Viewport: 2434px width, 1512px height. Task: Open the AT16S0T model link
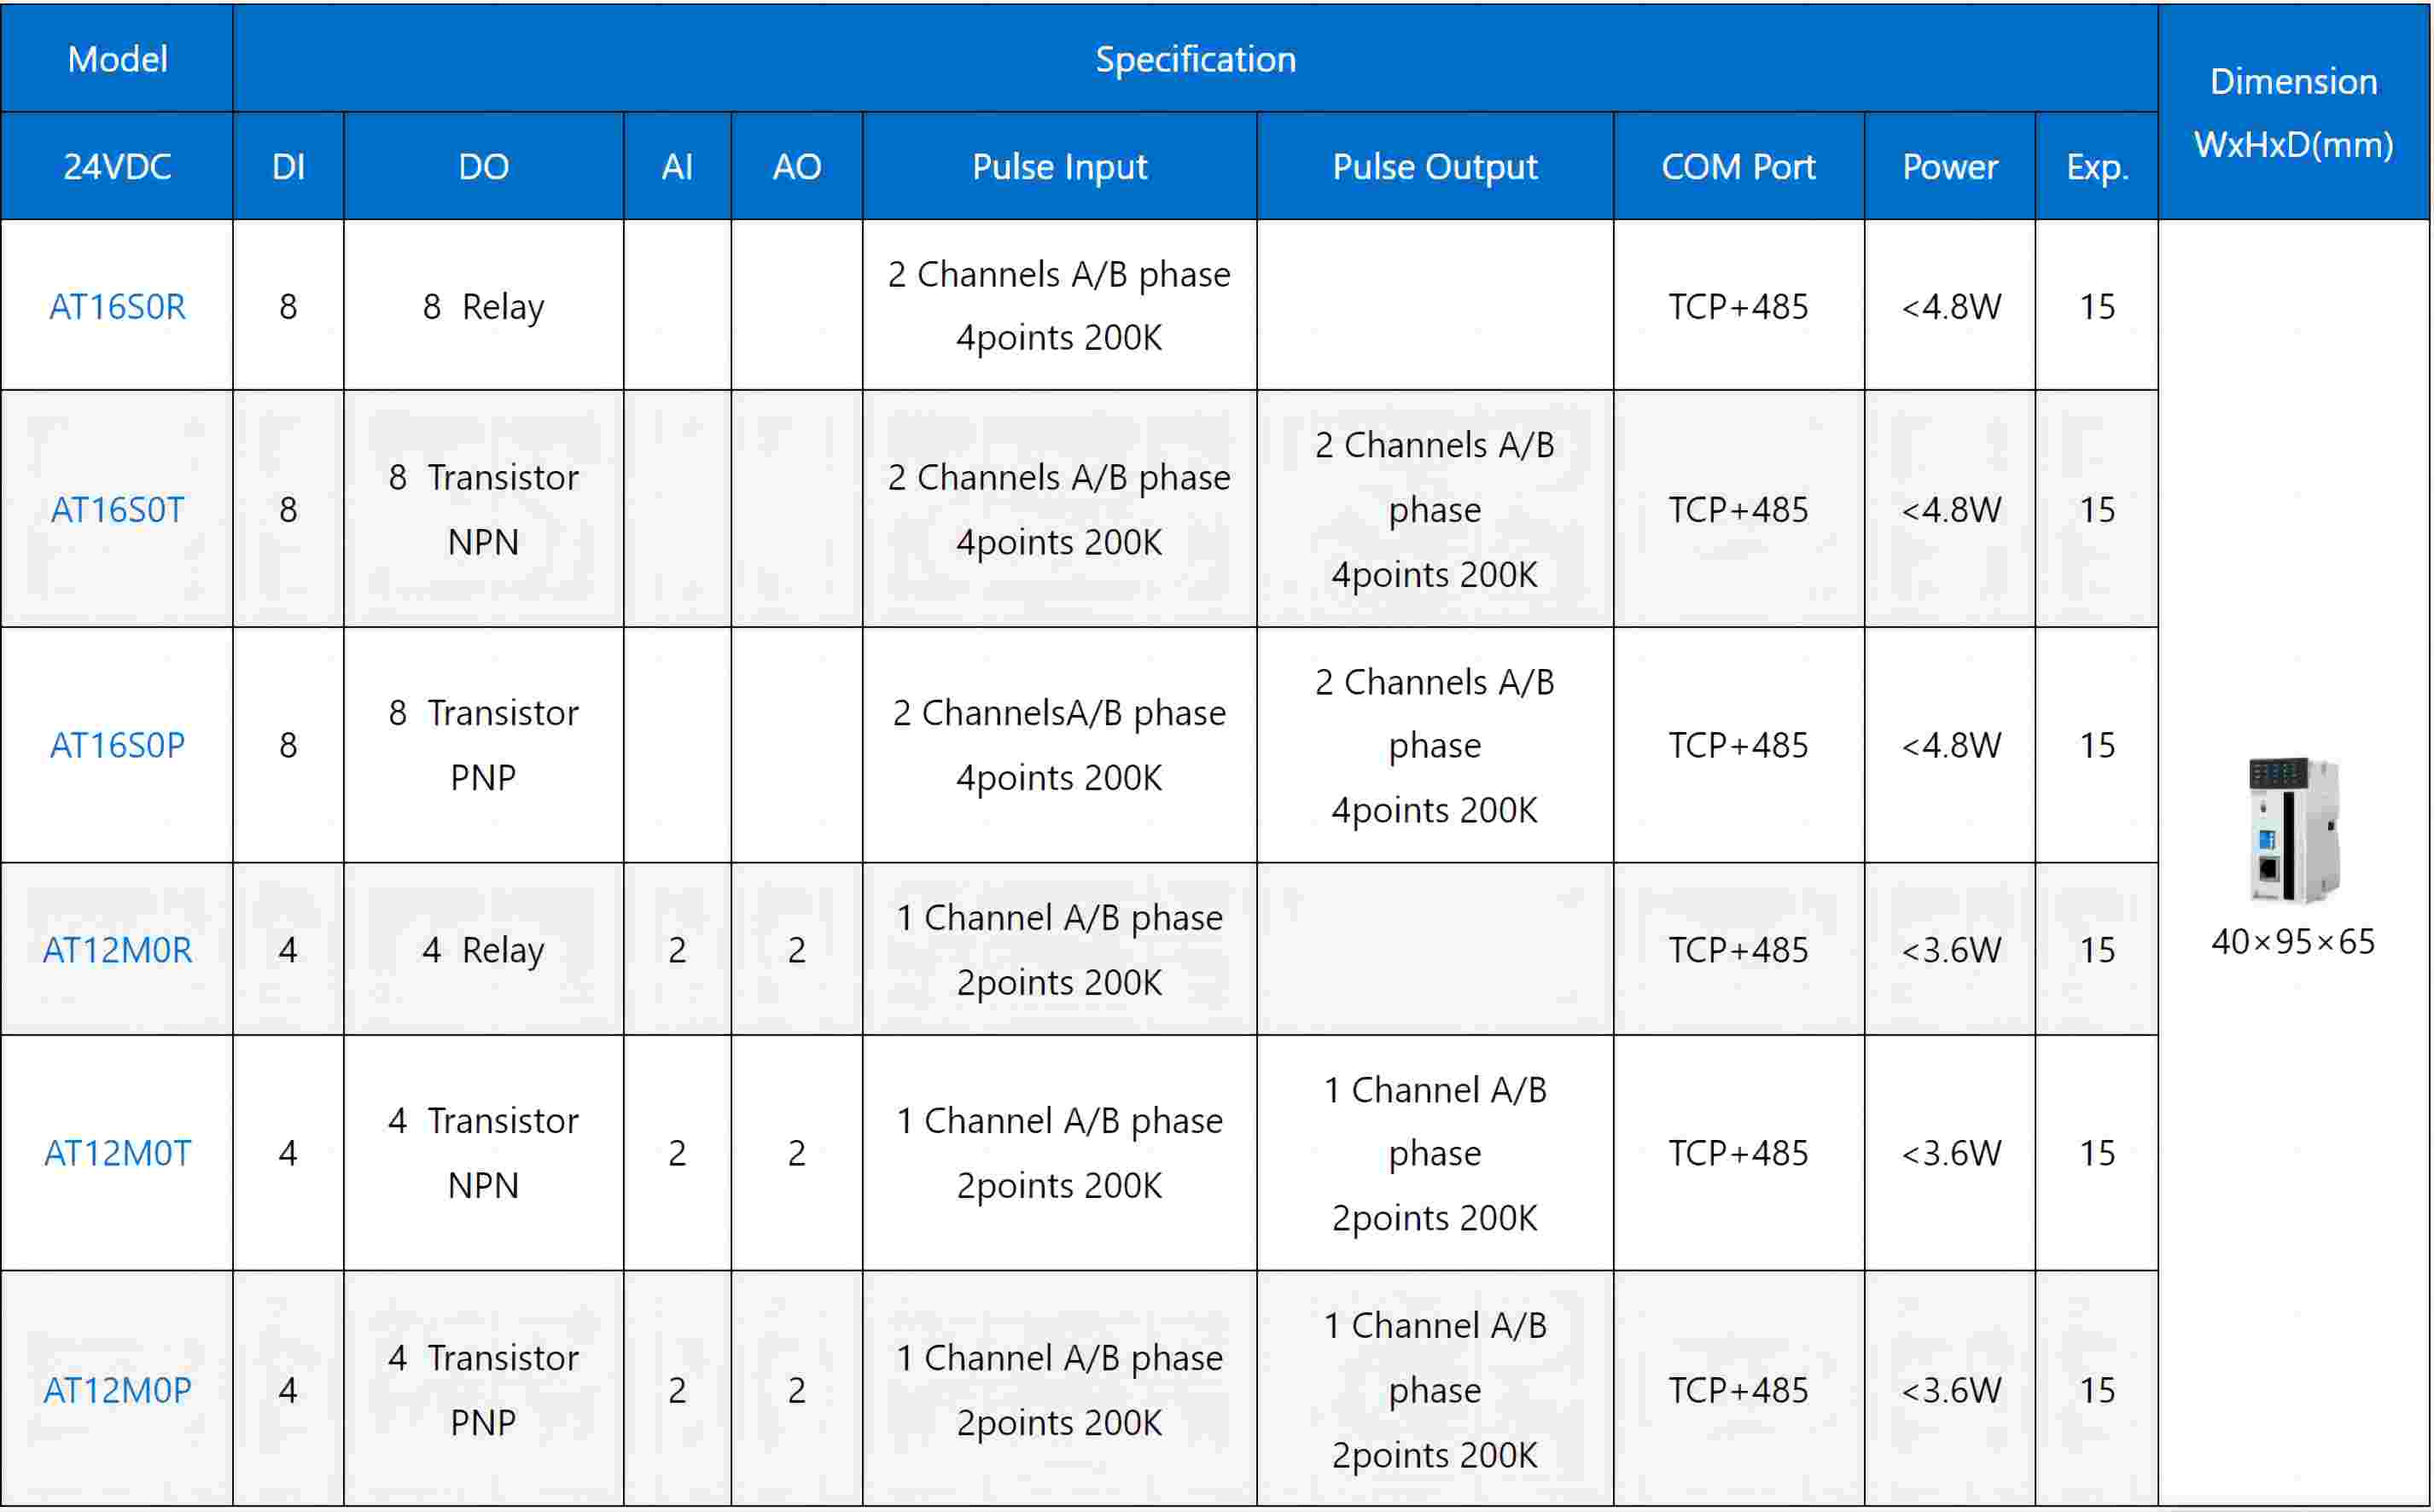[x=117, y=510]
